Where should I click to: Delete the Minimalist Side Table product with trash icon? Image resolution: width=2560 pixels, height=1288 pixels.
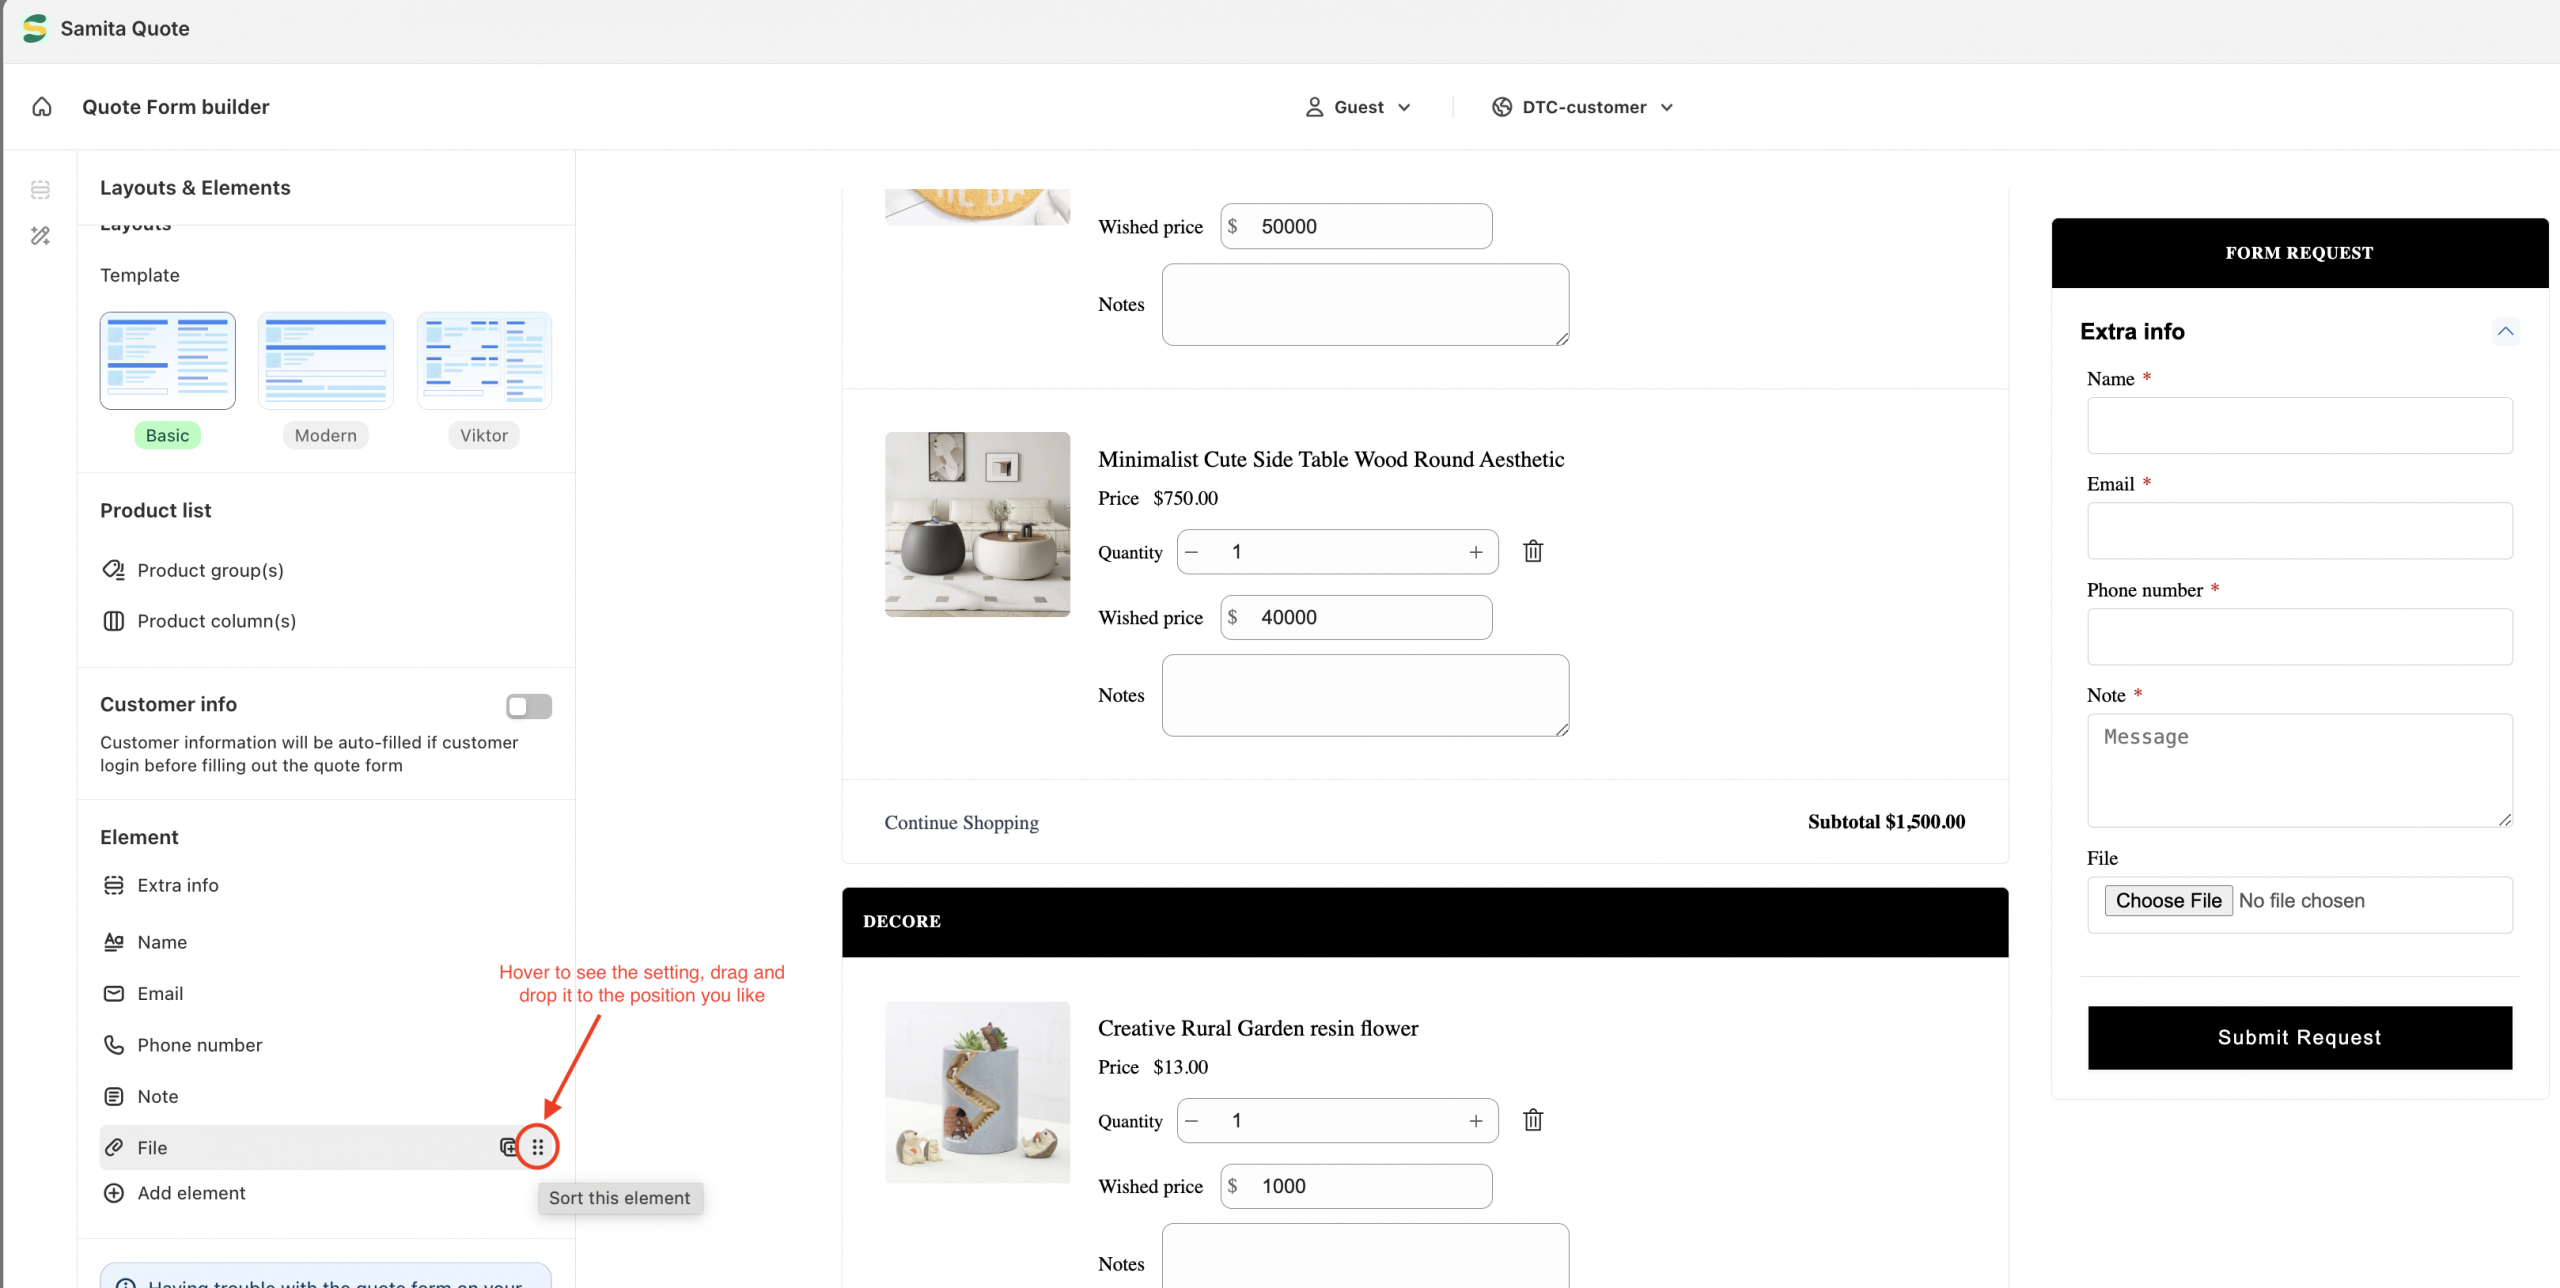1533,551
